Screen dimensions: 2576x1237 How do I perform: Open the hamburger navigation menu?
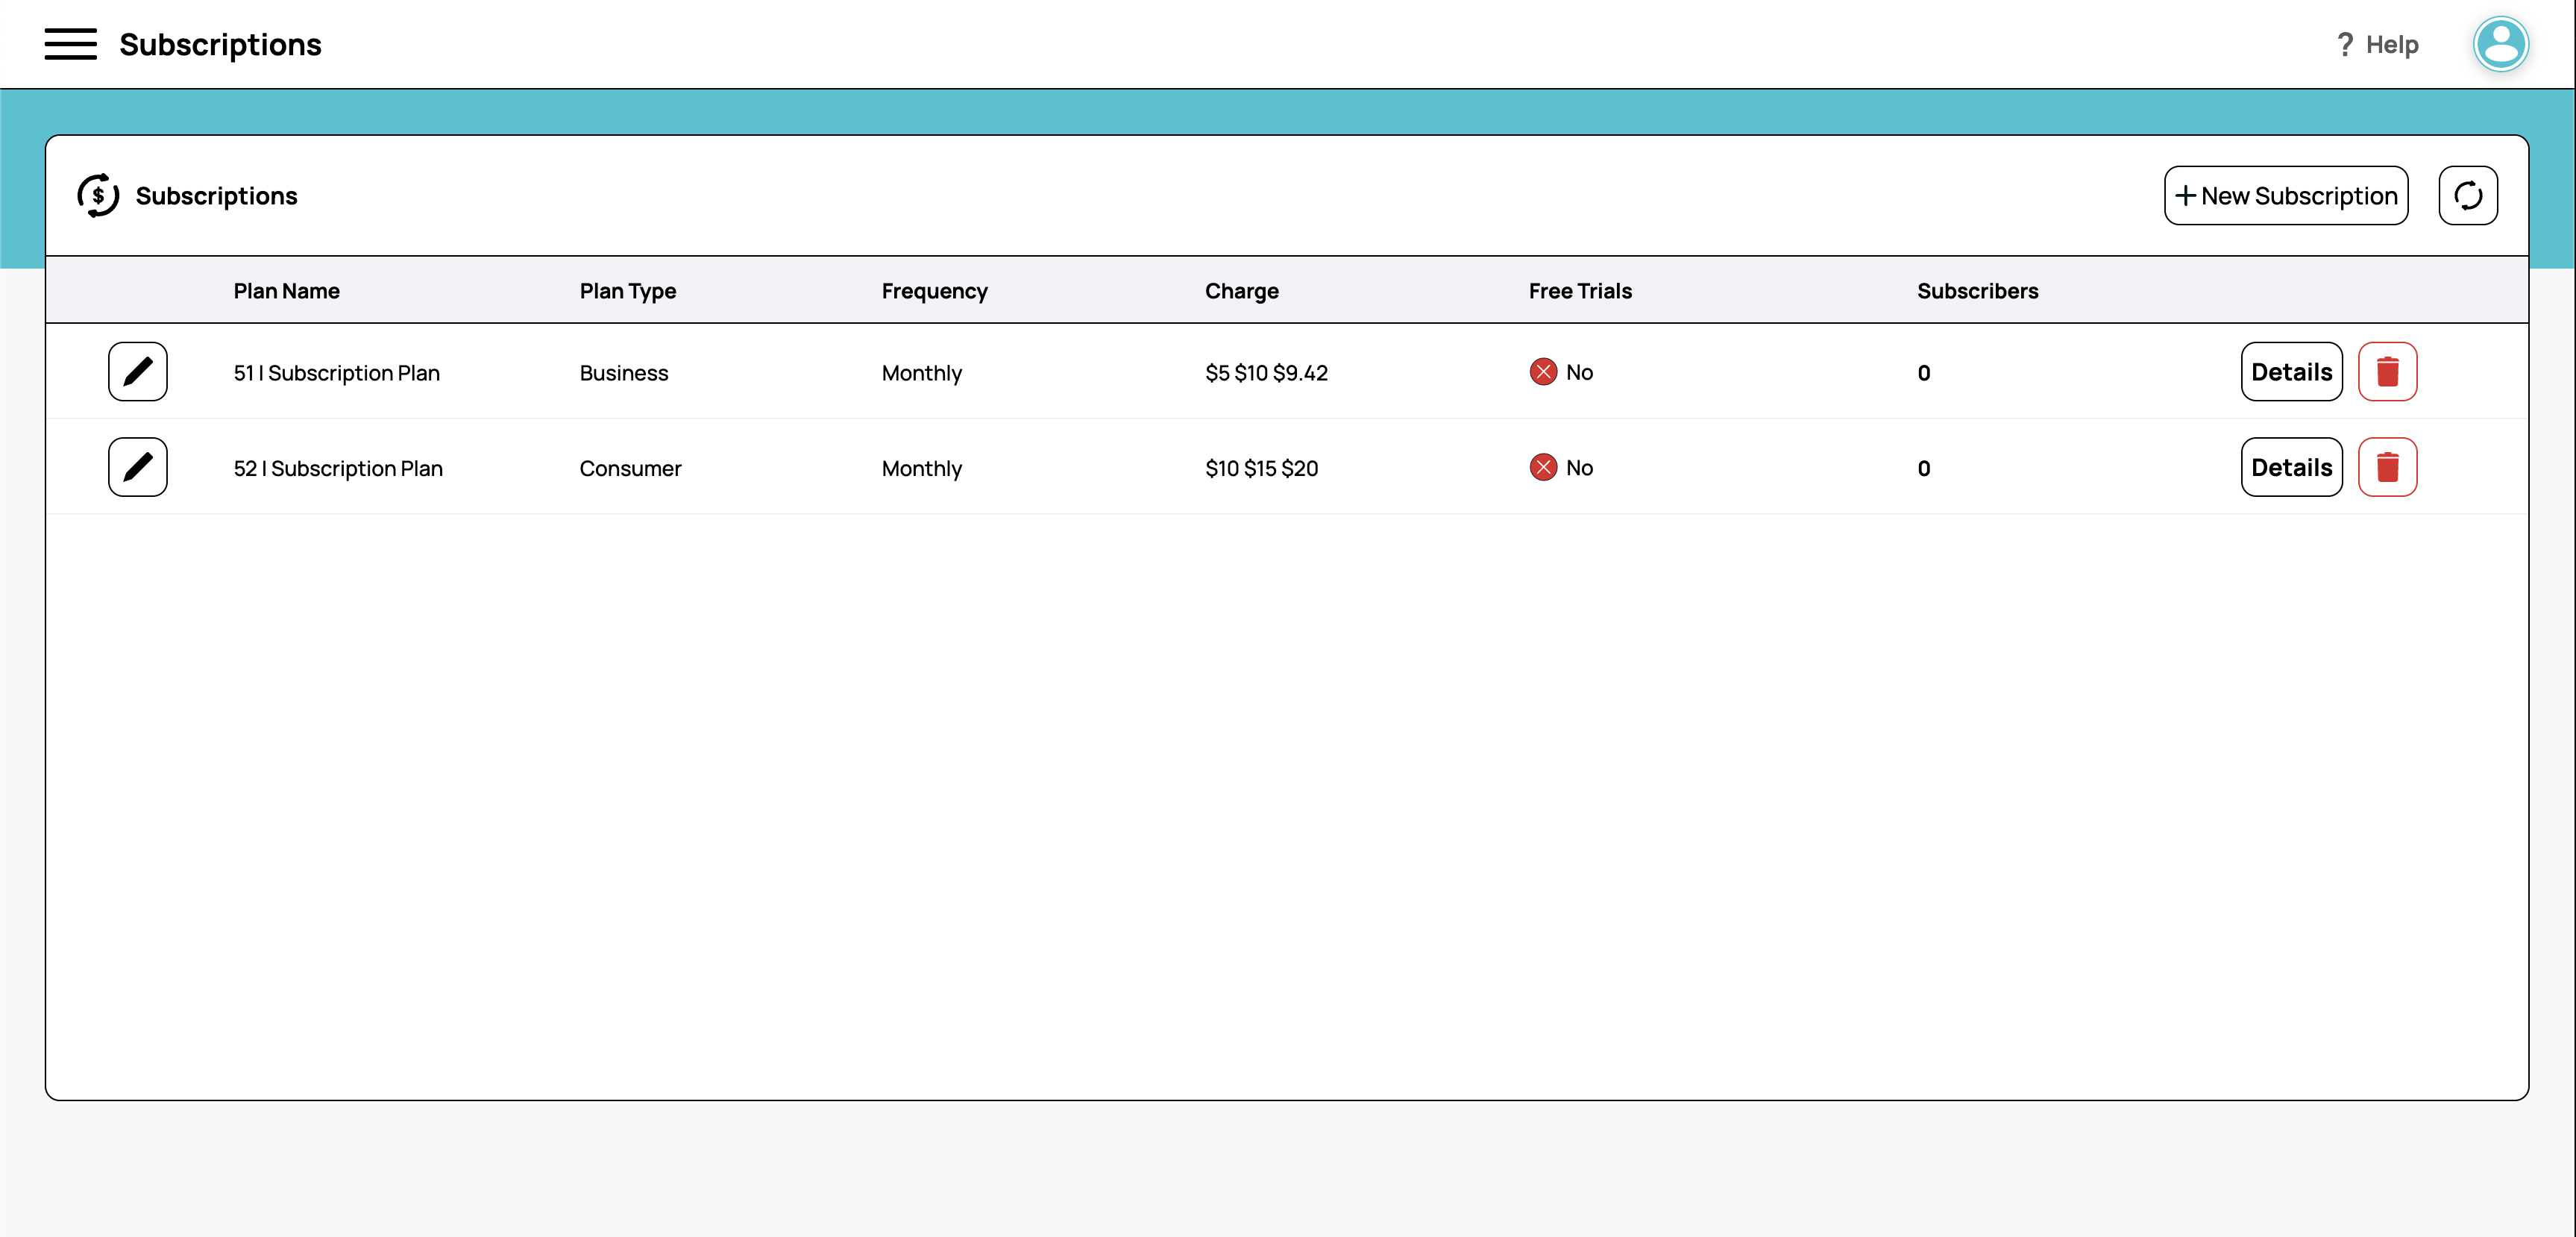click(70, 44)
